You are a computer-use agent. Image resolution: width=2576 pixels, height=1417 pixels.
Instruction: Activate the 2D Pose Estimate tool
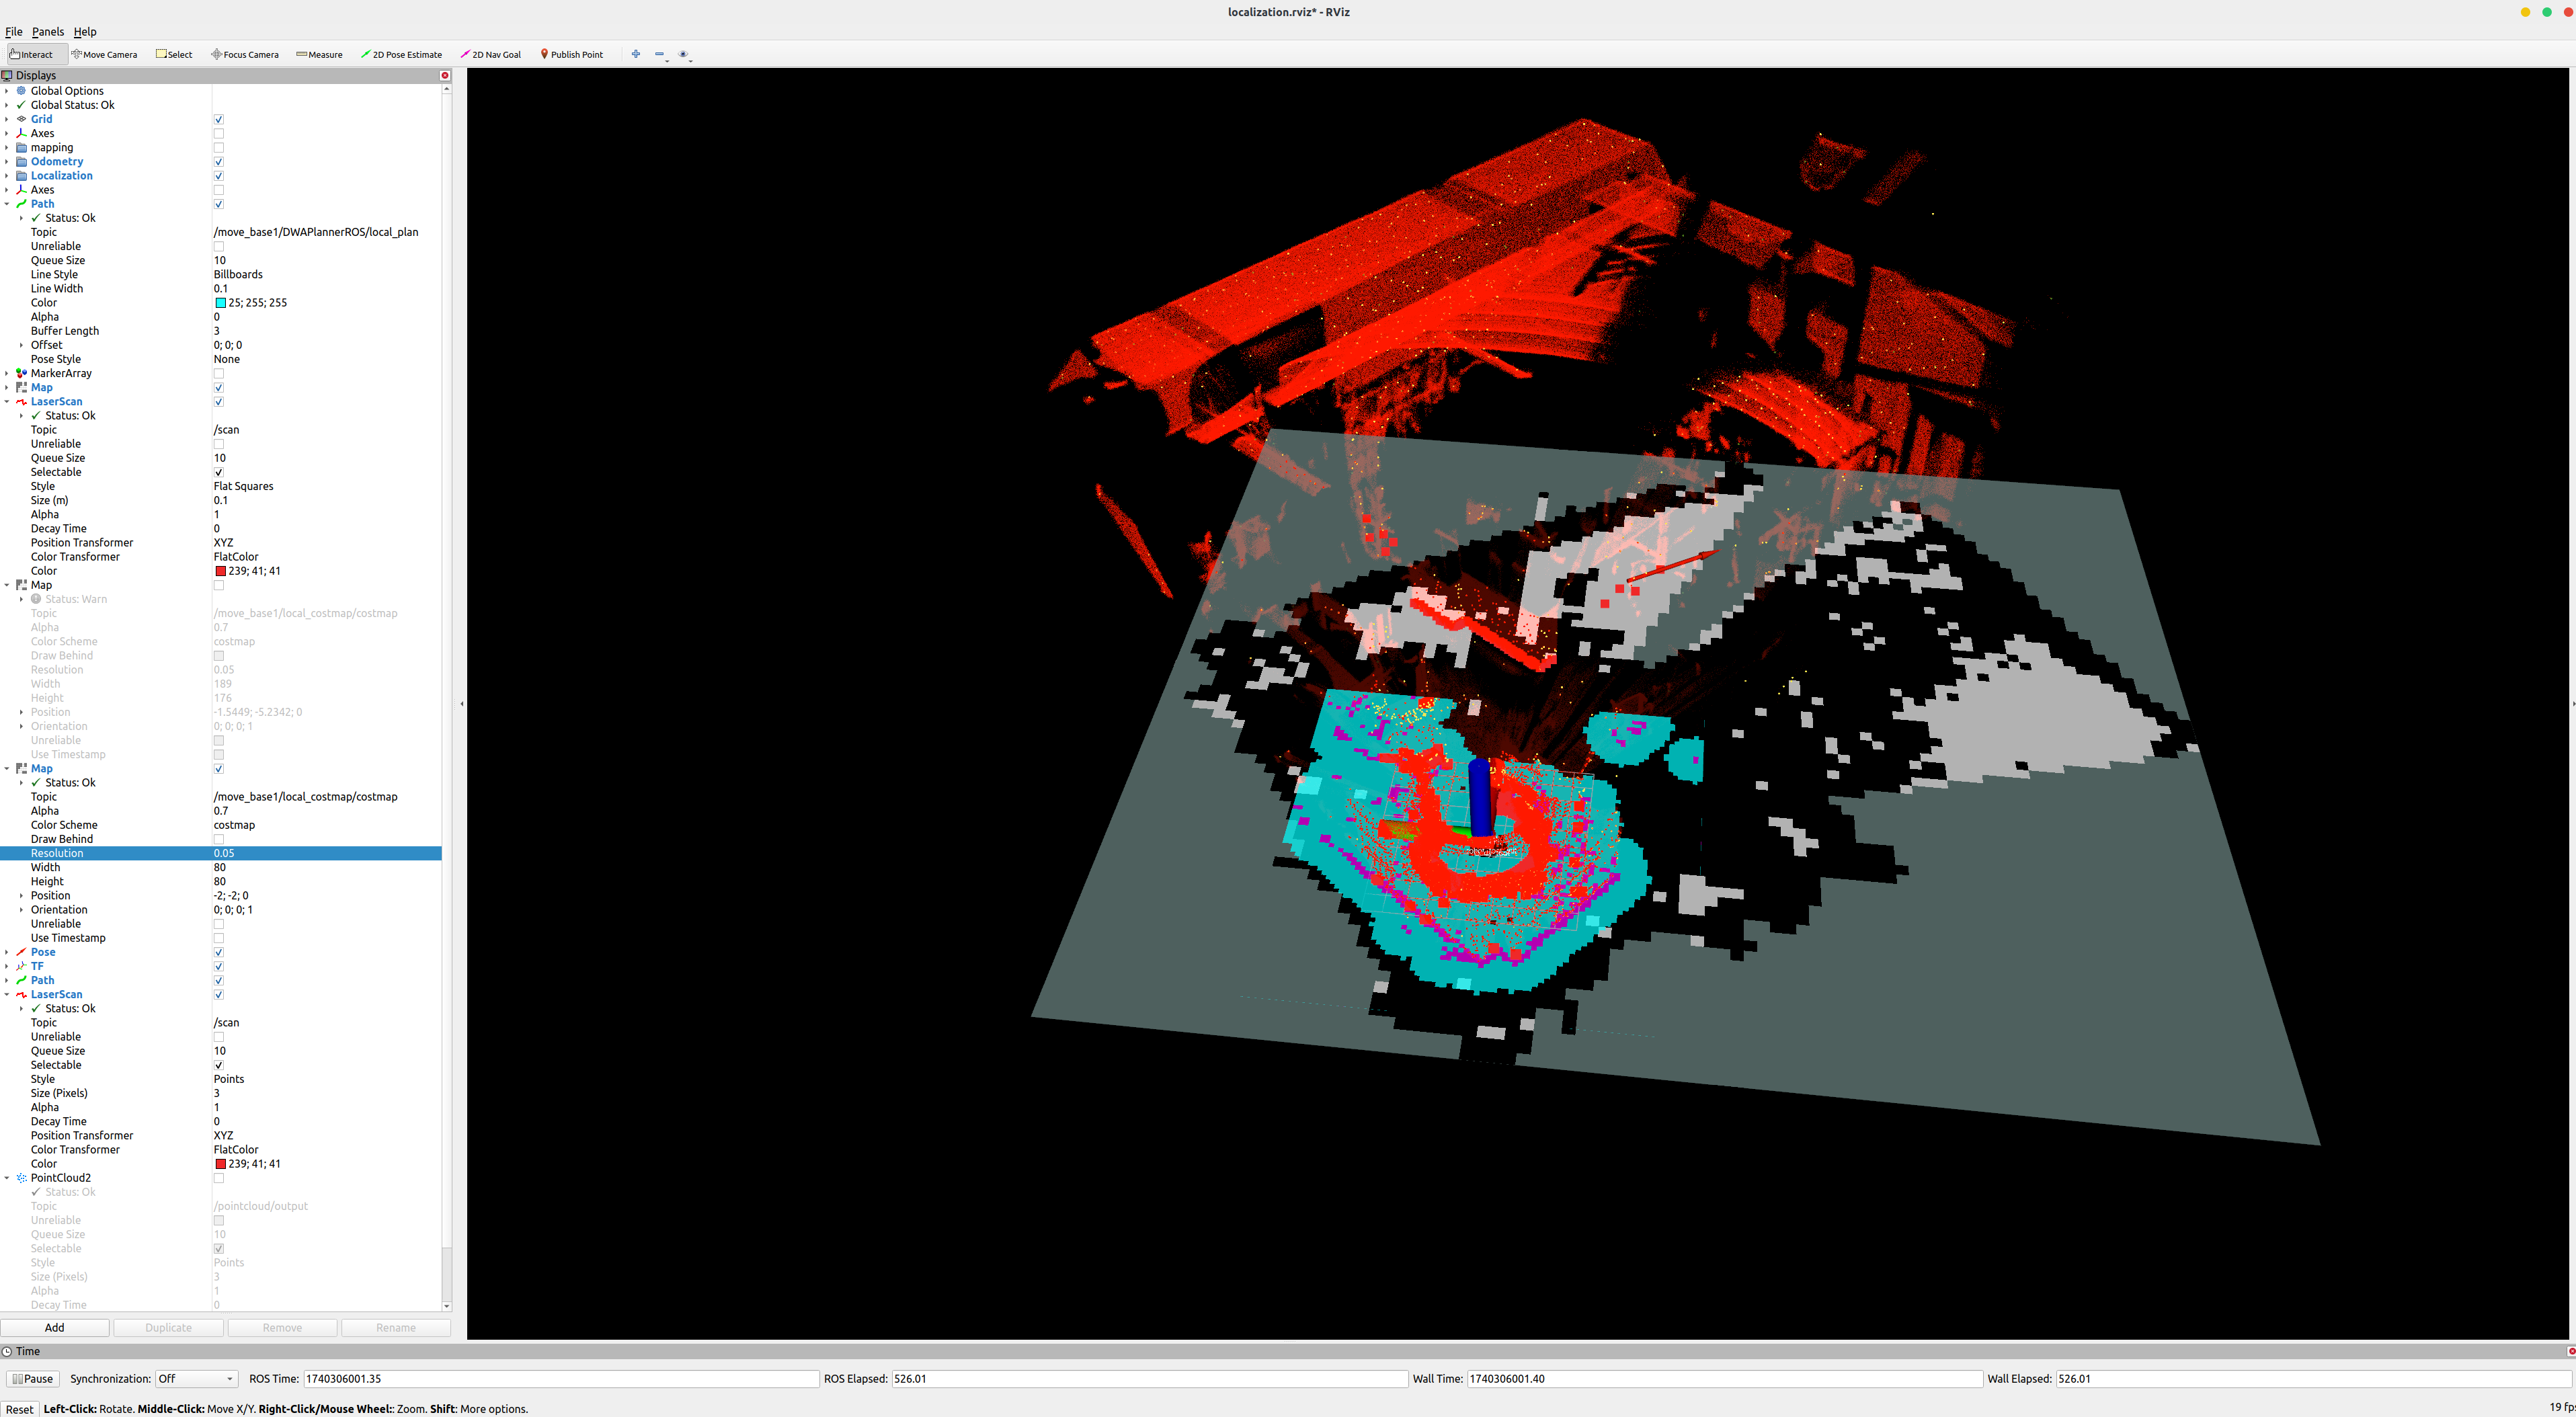[401, 54]
